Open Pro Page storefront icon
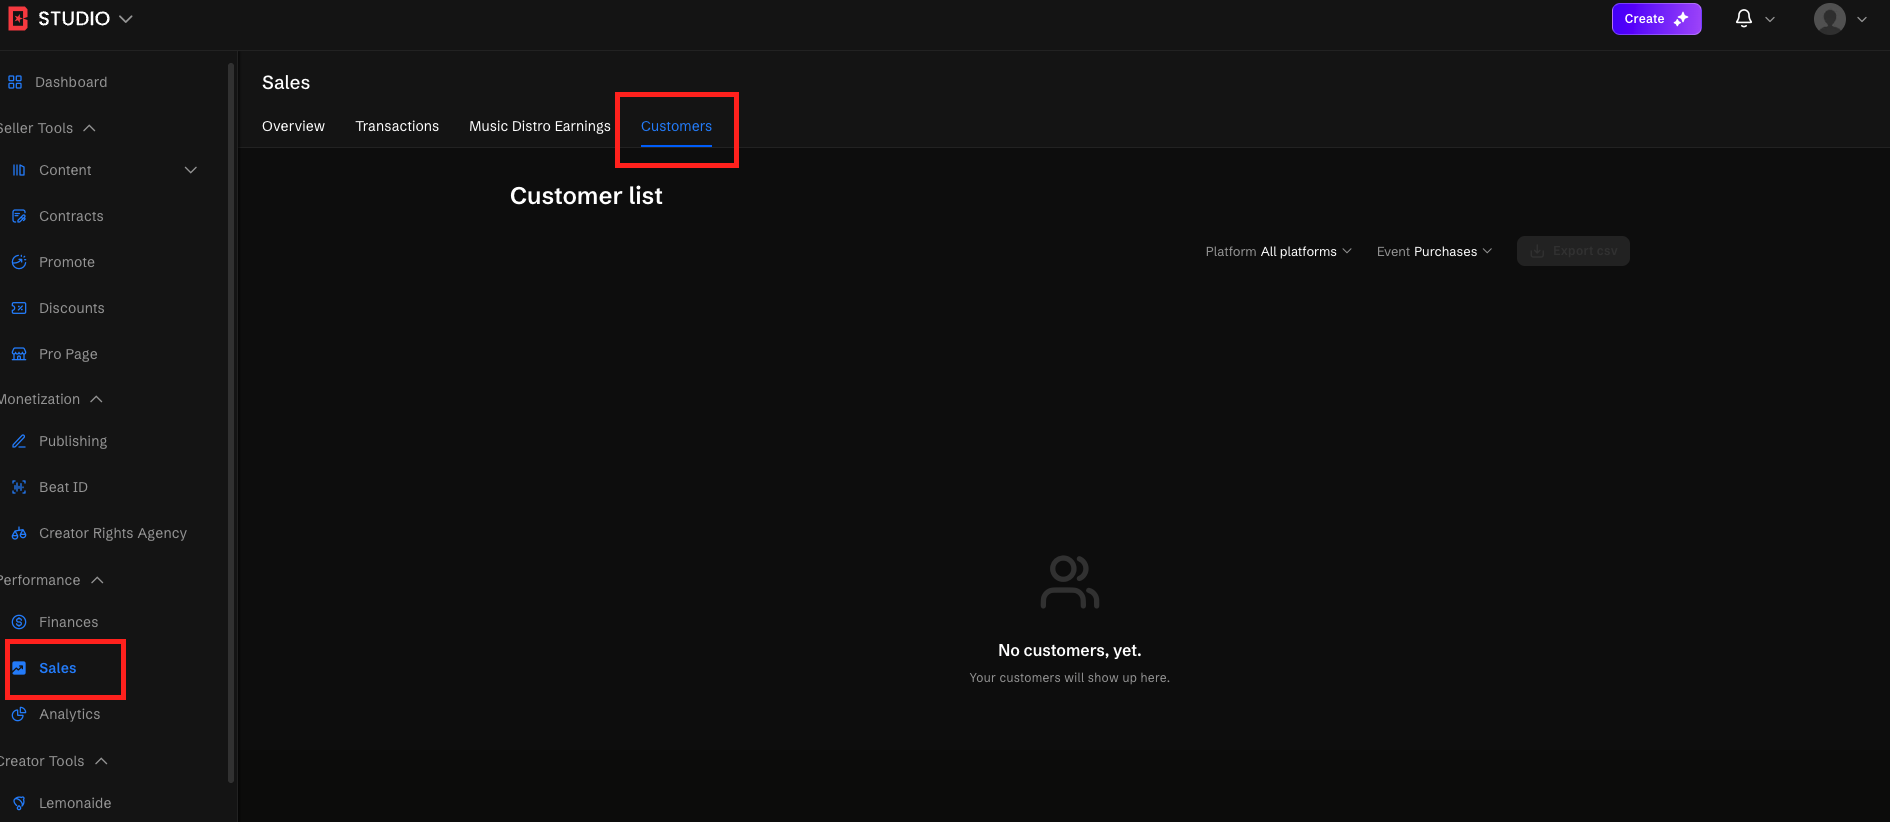 click(x=19, y=354)
